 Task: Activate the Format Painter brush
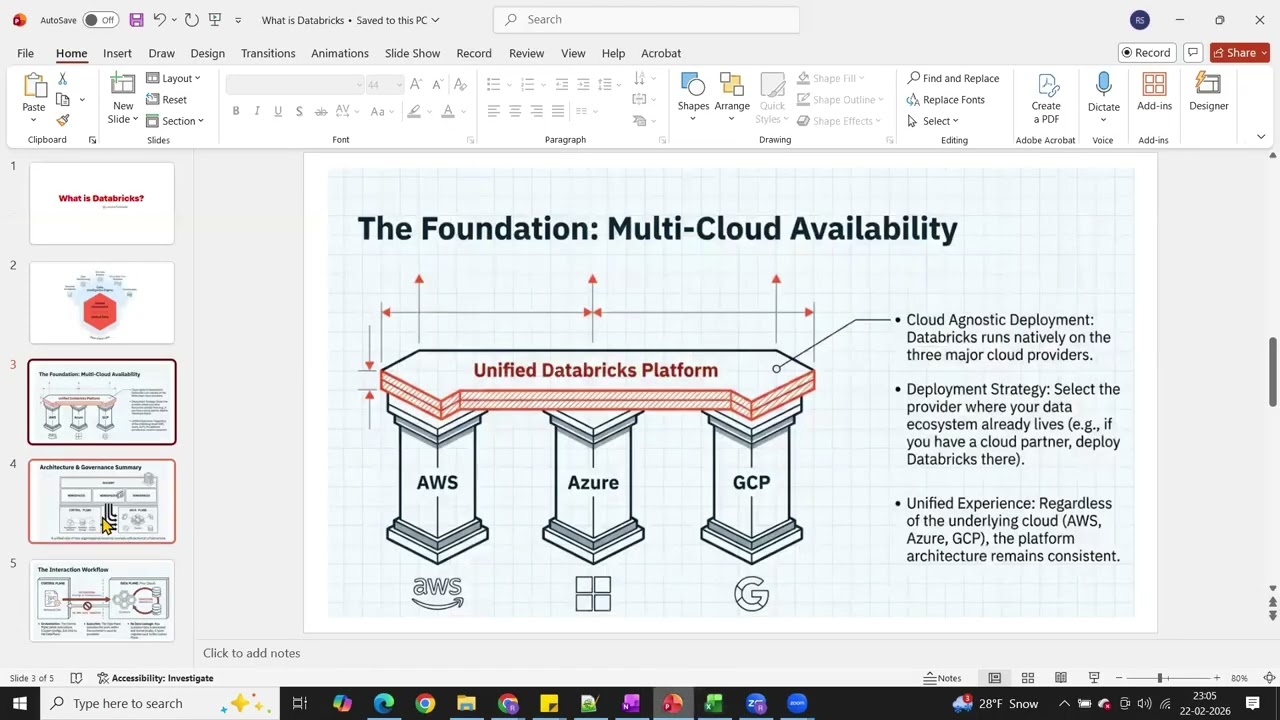(x=63, y=120)
